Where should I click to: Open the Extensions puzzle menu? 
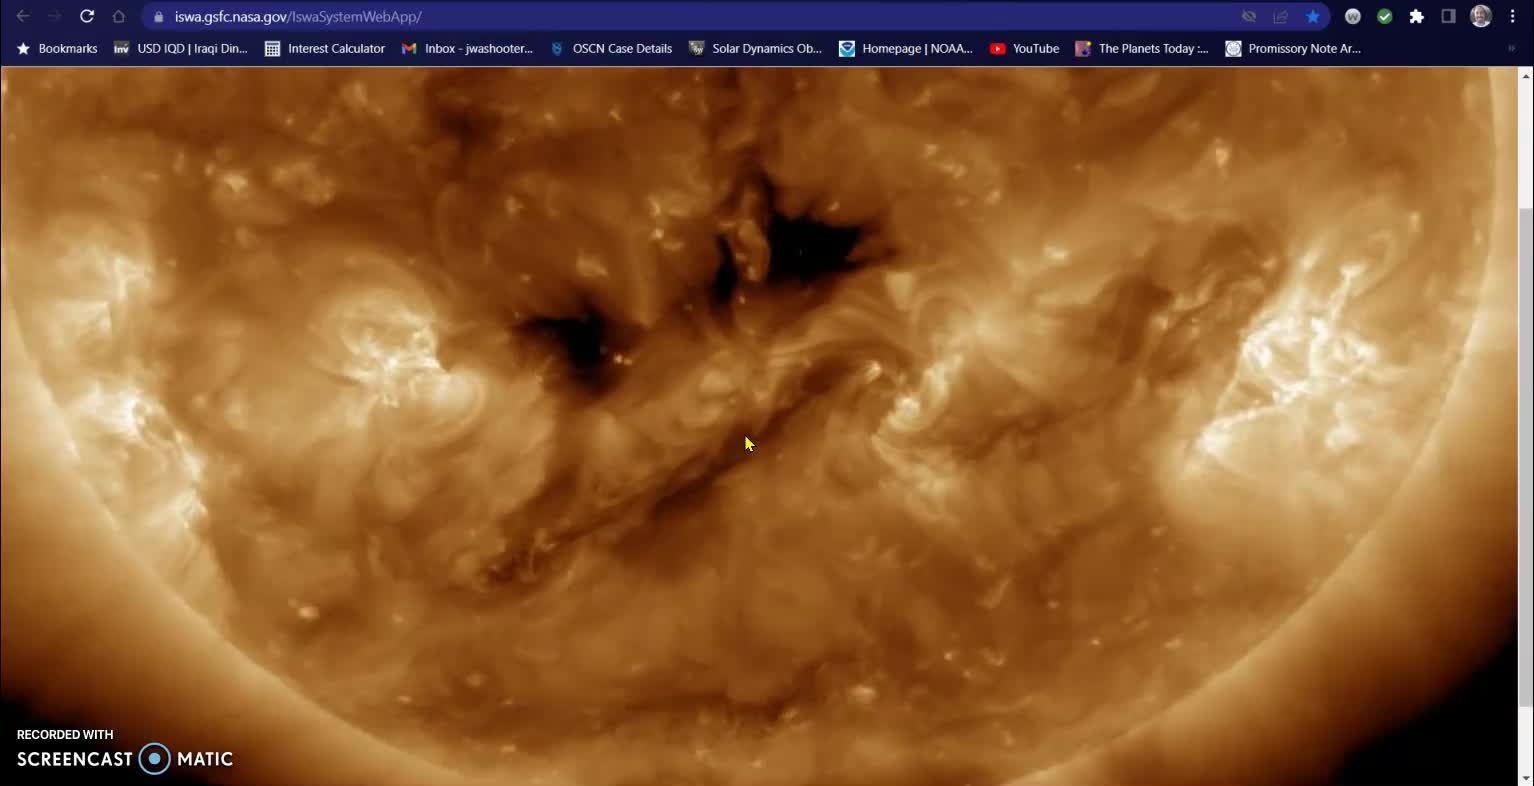click(1417, 16)
